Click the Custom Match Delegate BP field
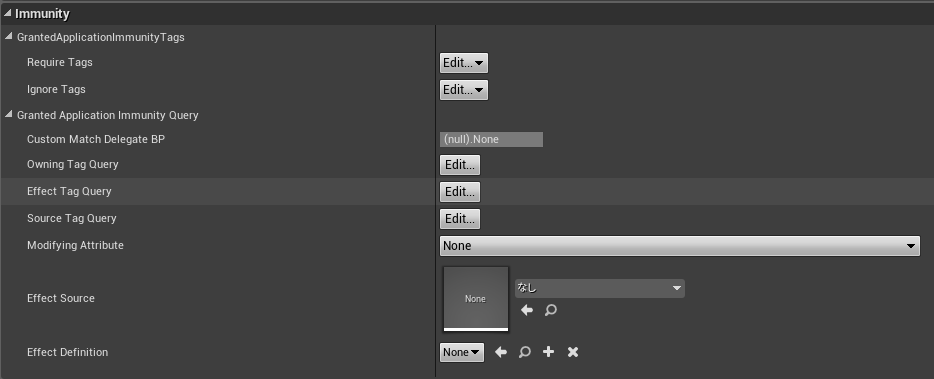This screenshot has height=379, width=934. (491, 139)
